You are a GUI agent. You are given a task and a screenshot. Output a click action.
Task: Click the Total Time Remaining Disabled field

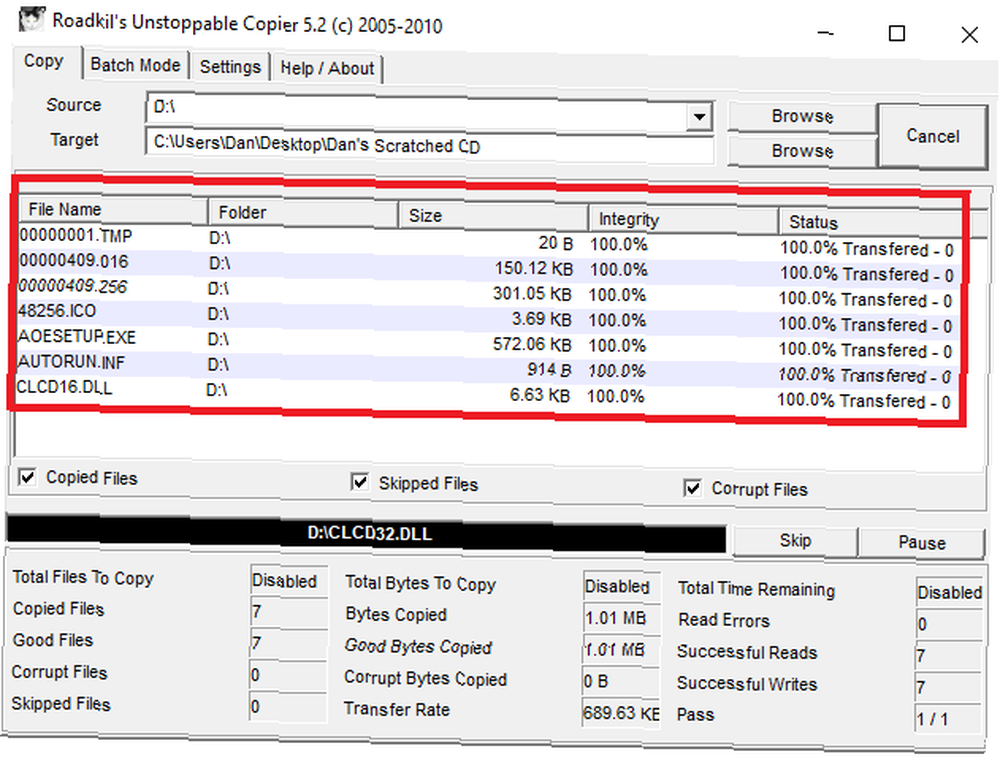coord(949,592)
